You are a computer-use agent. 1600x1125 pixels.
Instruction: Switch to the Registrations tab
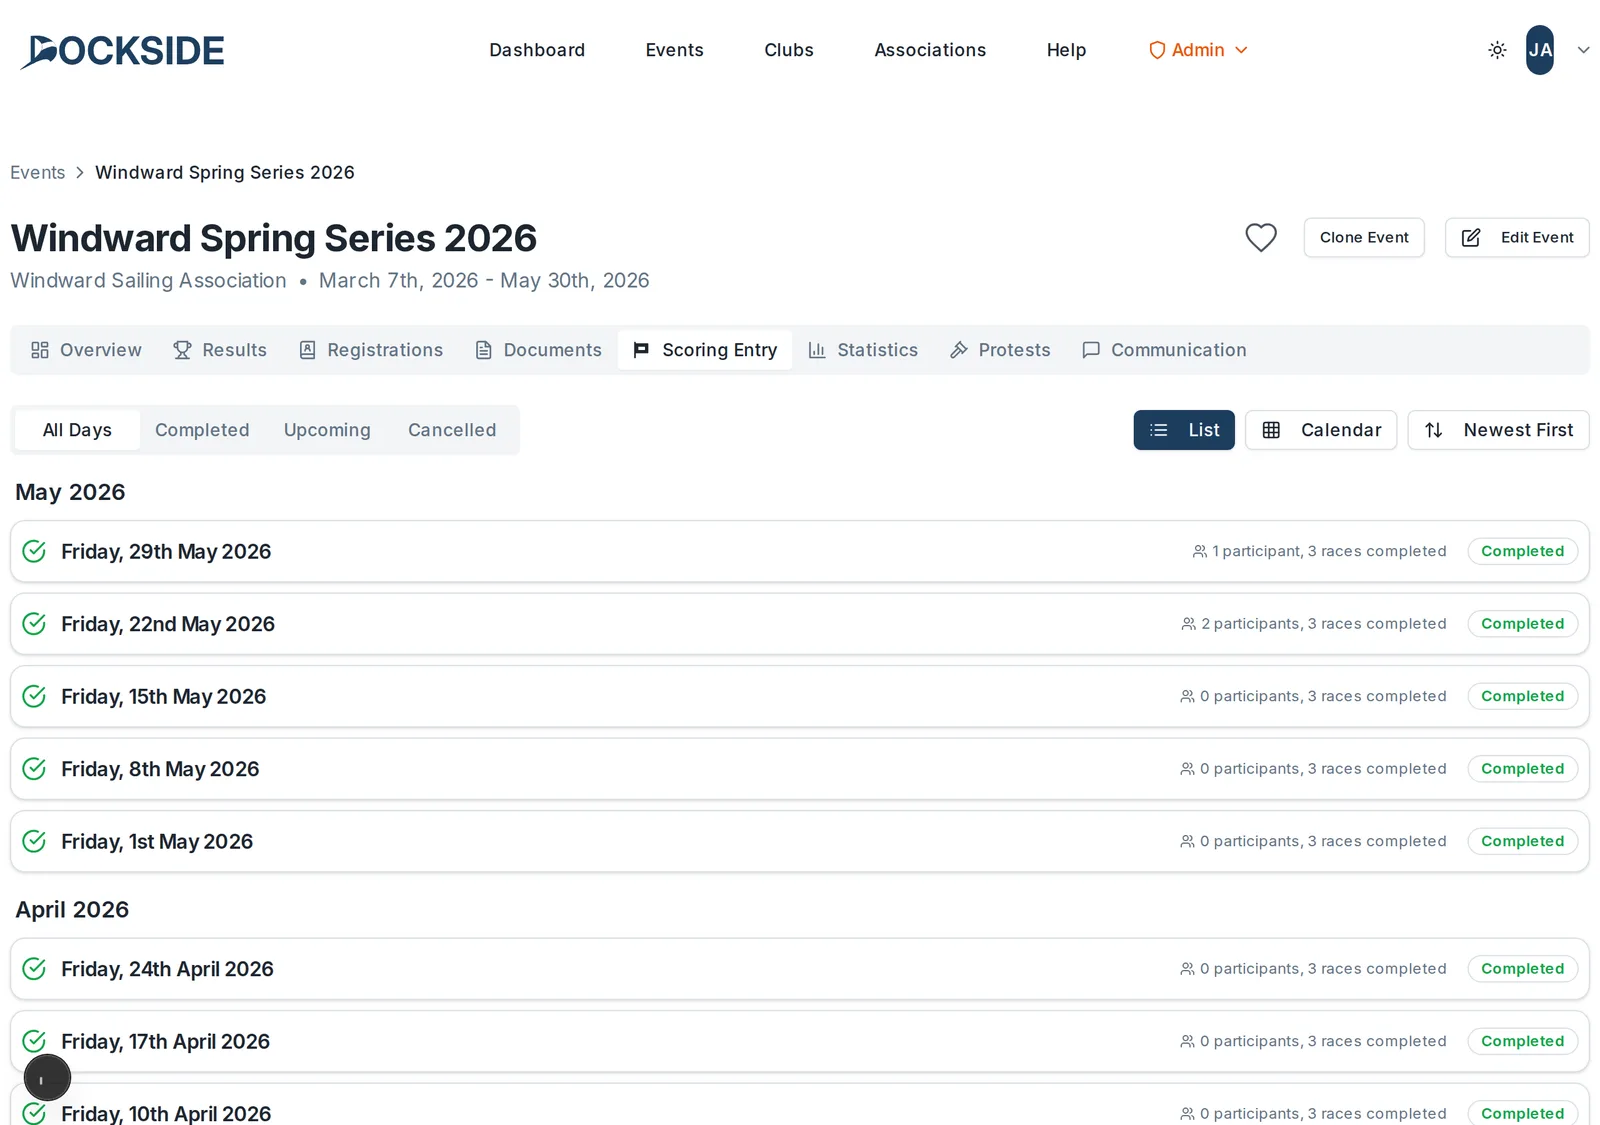pos(371,350)
